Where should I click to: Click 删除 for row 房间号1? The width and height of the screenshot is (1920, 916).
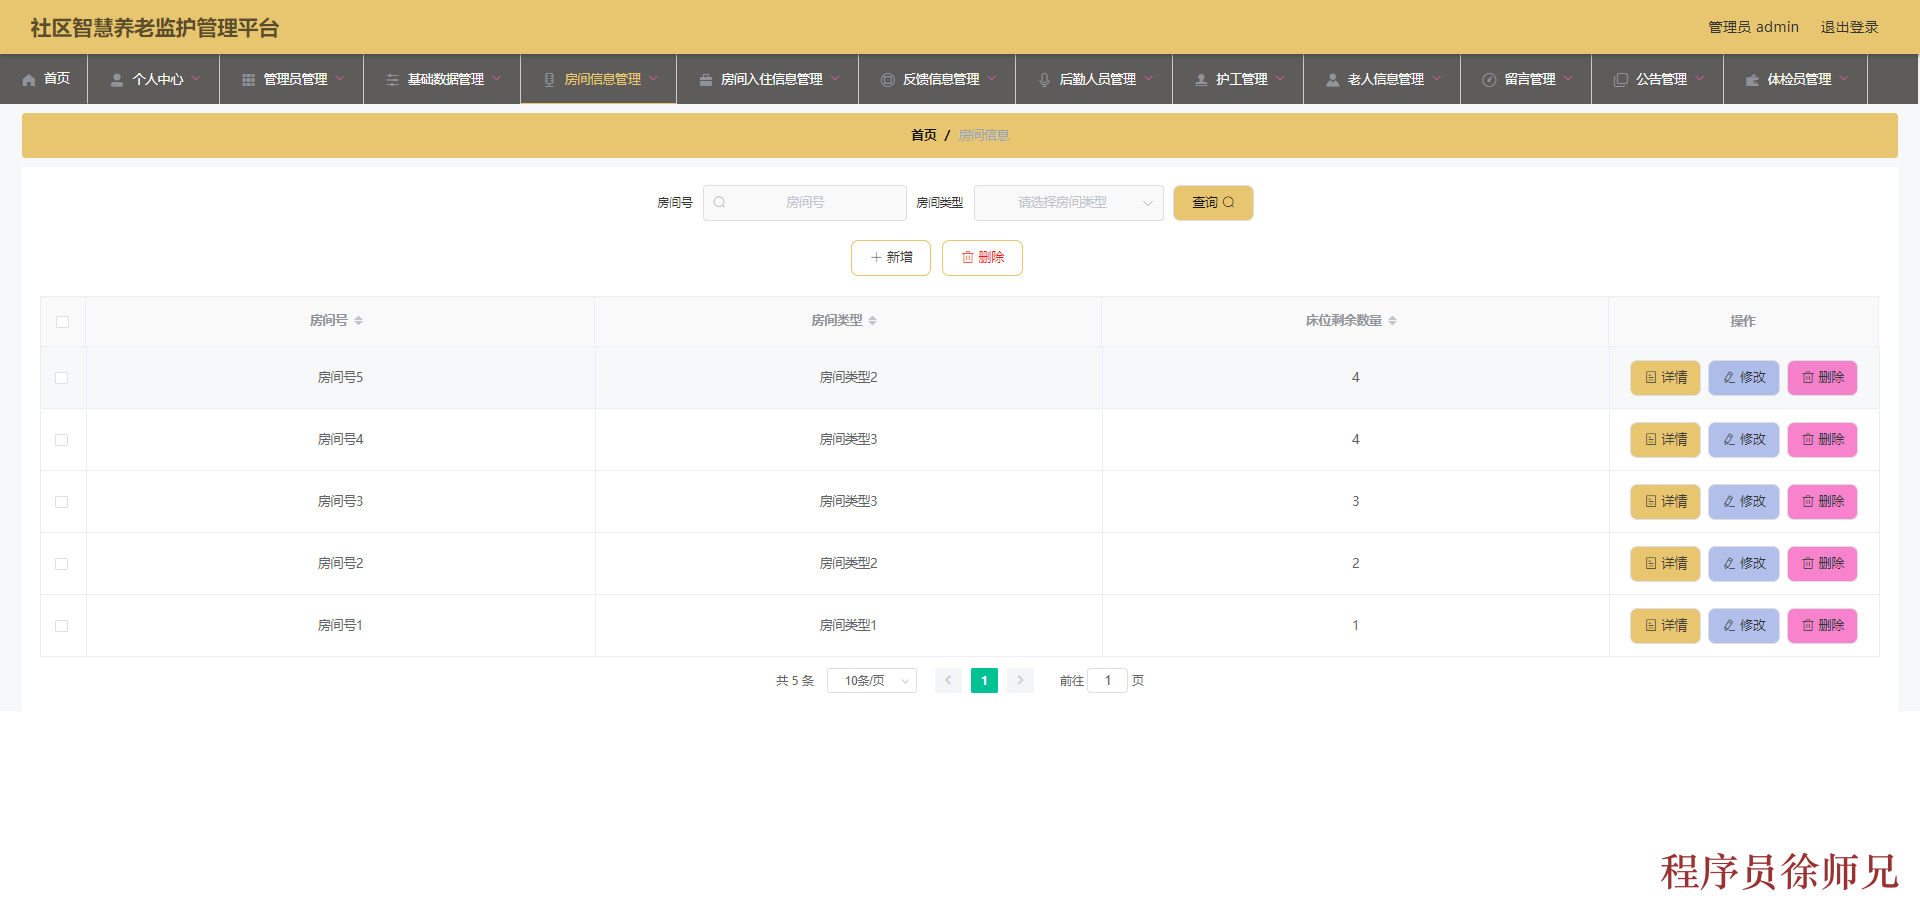point(1822,626)
